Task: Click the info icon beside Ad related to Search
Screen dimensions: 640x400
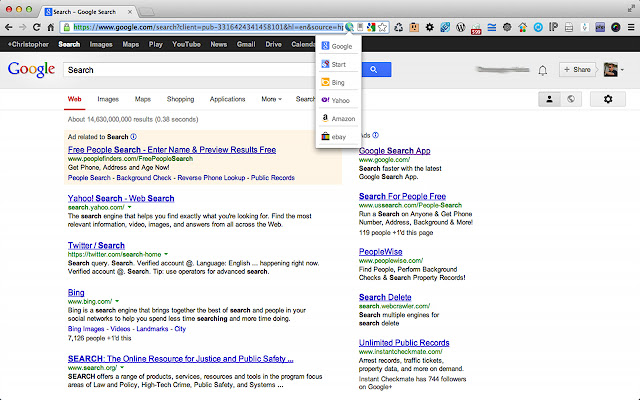Action: click(x=133, y=137)
